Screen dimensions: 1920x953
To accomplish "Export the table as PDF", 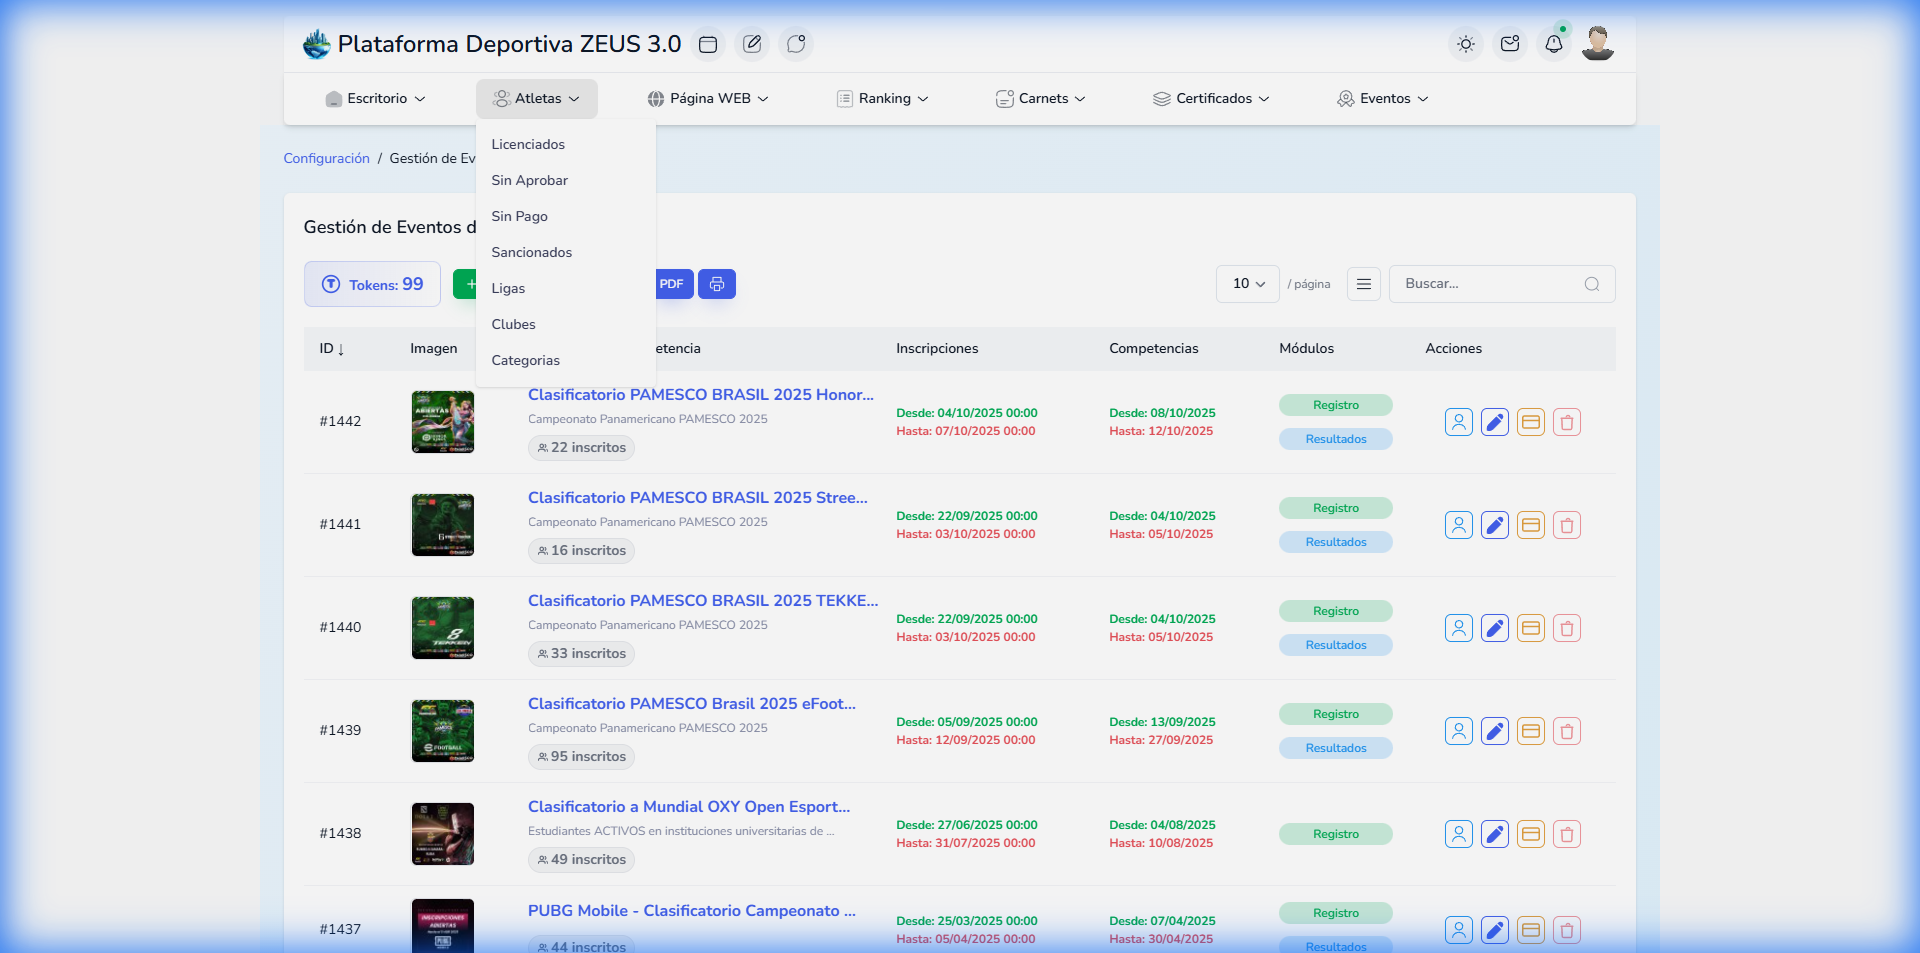I will 672,284.
